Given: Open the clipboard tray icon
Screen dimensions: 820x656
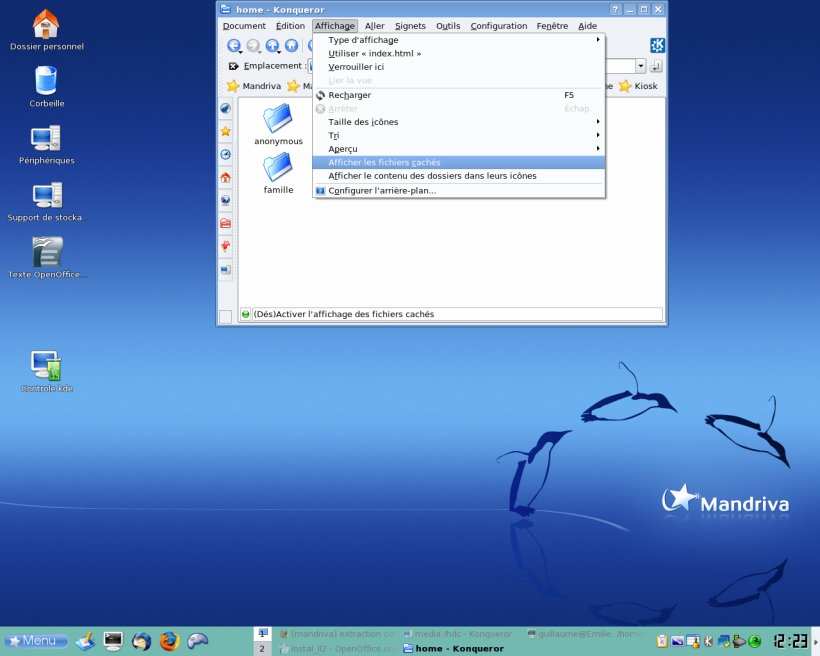Looking at the screenshot, I should pyautogui.click(x=662, y=641).
